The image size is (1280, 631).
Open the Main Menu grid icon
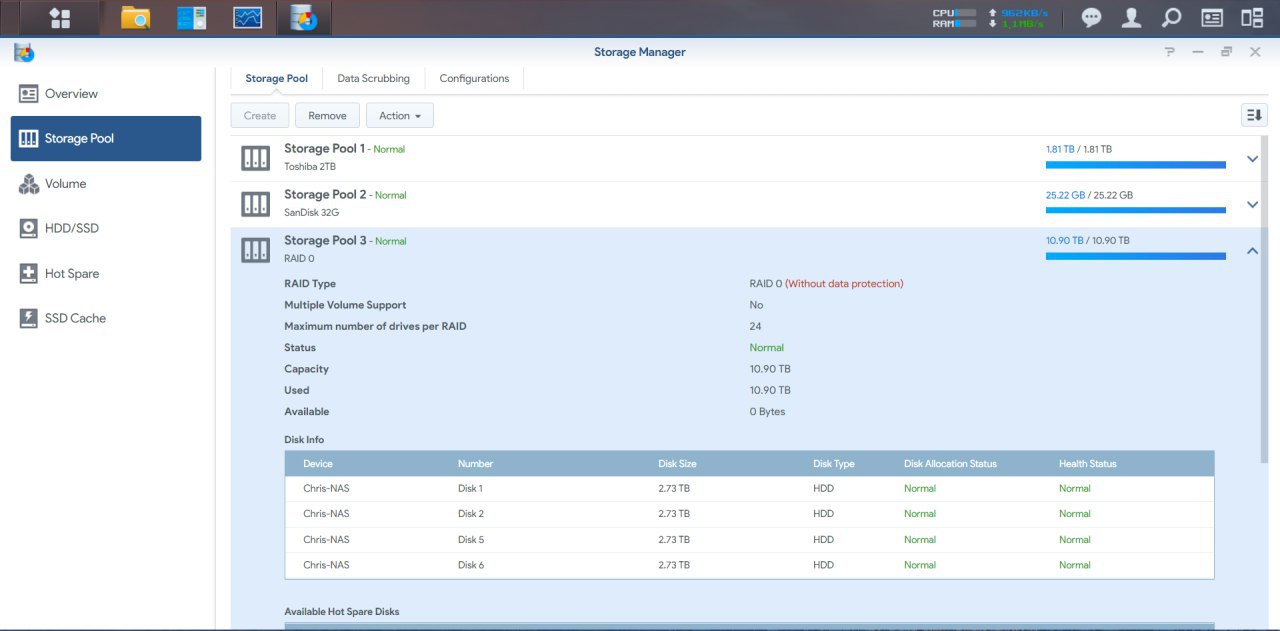pos(59,17)
